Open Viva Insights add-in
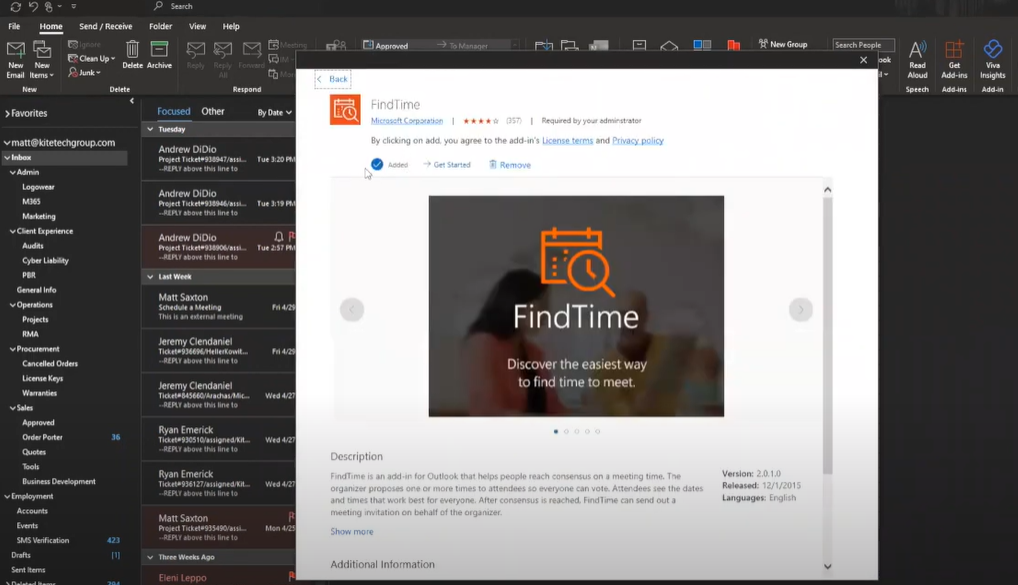Image resolution: width=1018 pixels, height=585 pixels. (993, 59)
